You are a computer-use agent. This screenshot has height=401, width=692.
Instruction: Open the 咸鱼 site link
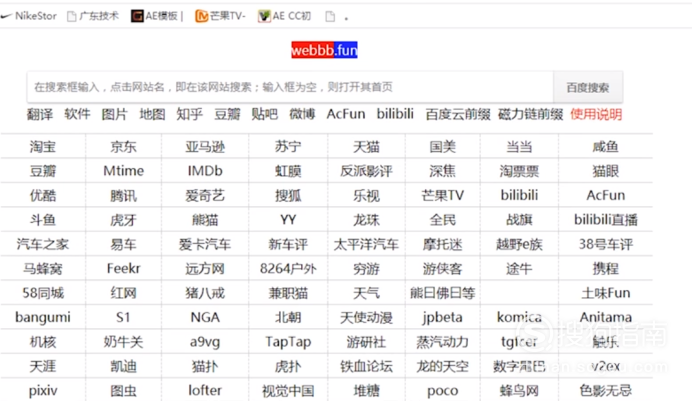pyautogui.click(x=606, y=146)
